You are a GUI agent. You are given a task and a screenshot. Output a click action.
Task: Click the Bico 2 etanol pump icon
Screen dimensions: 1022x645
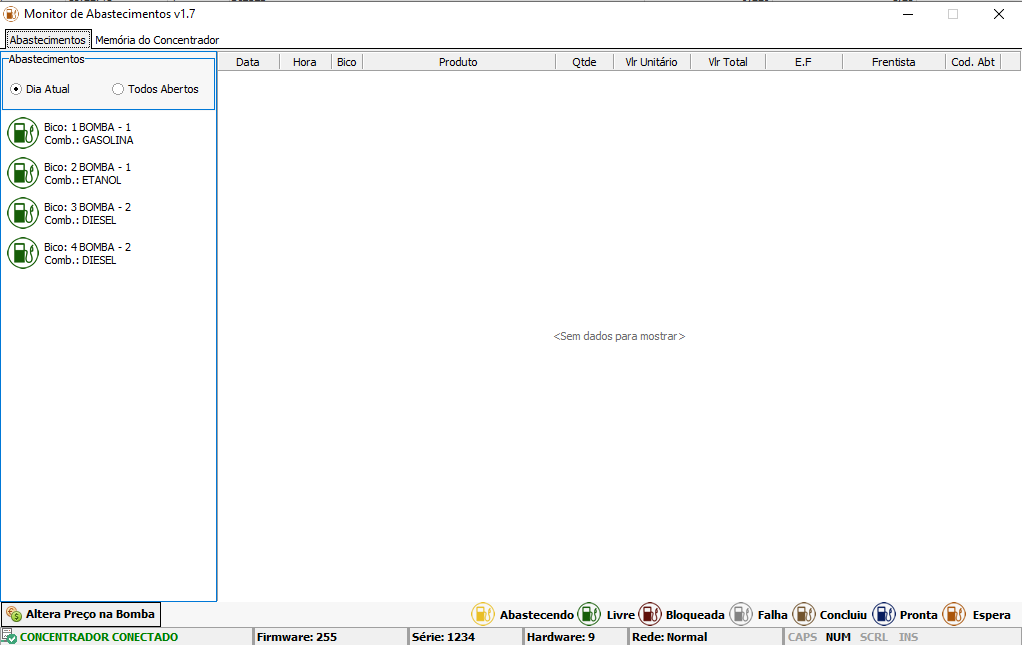tap(22, 173)
